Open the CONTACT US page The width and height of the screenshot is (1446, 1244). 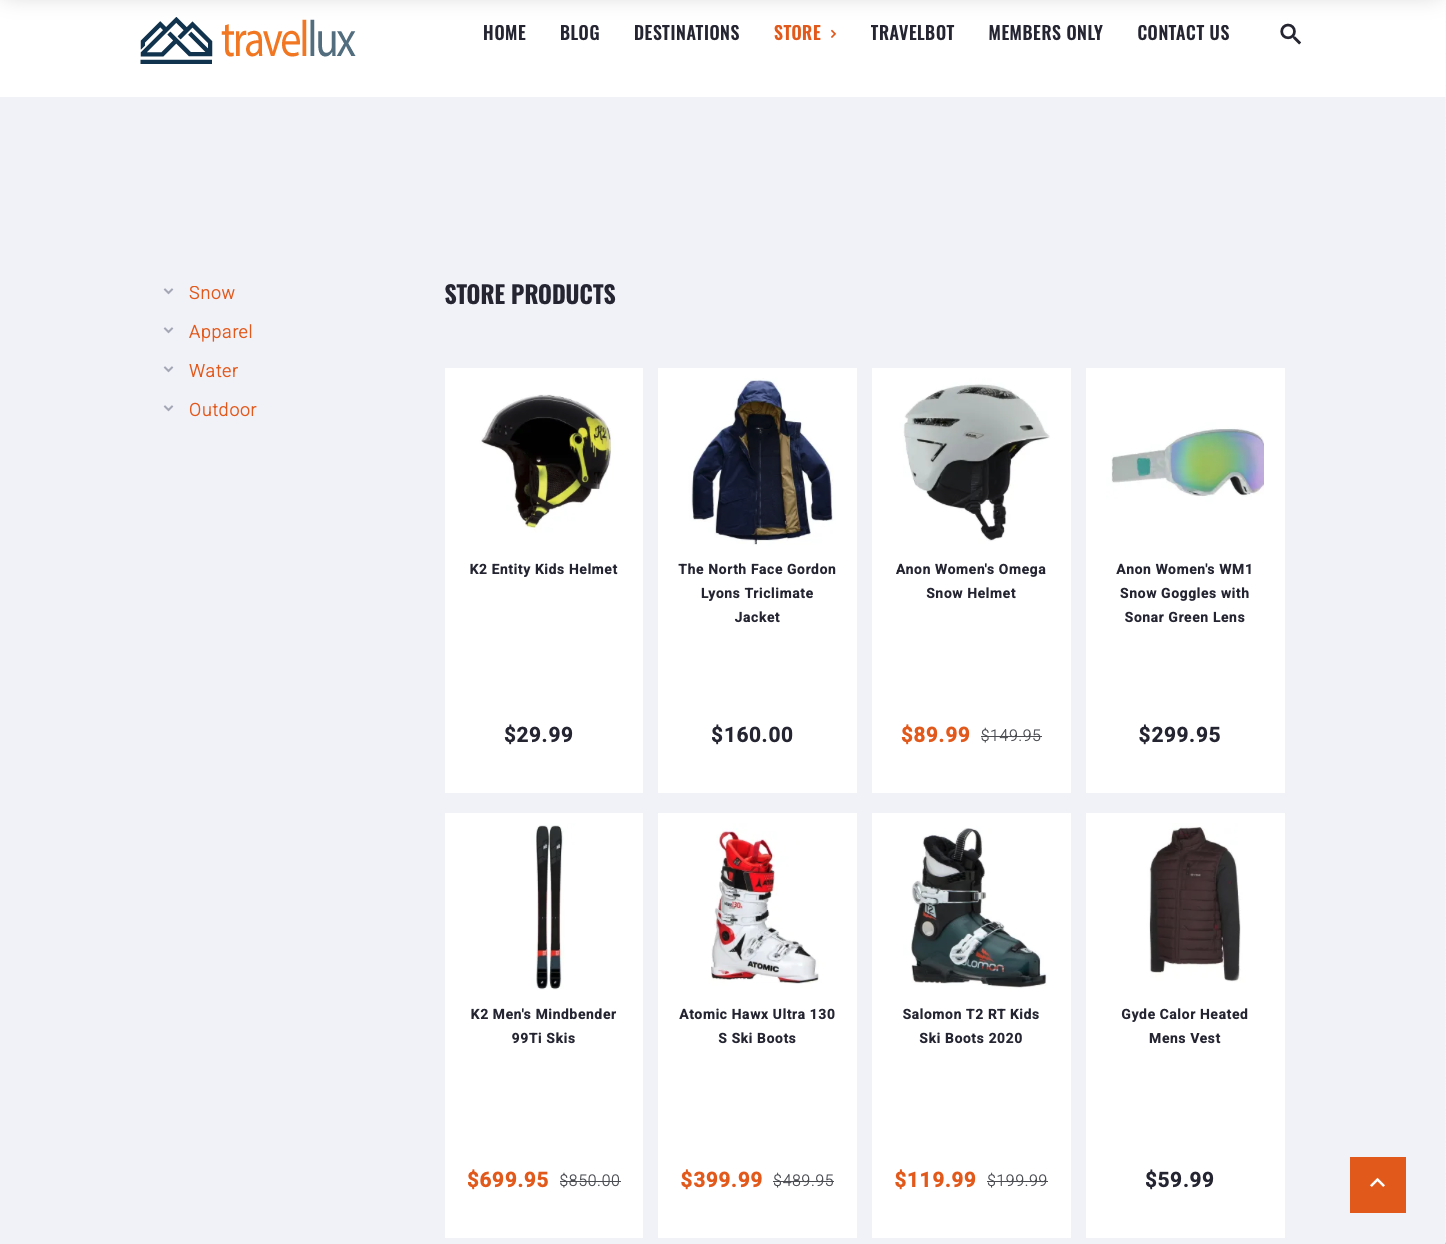(x=1183, y=33)
